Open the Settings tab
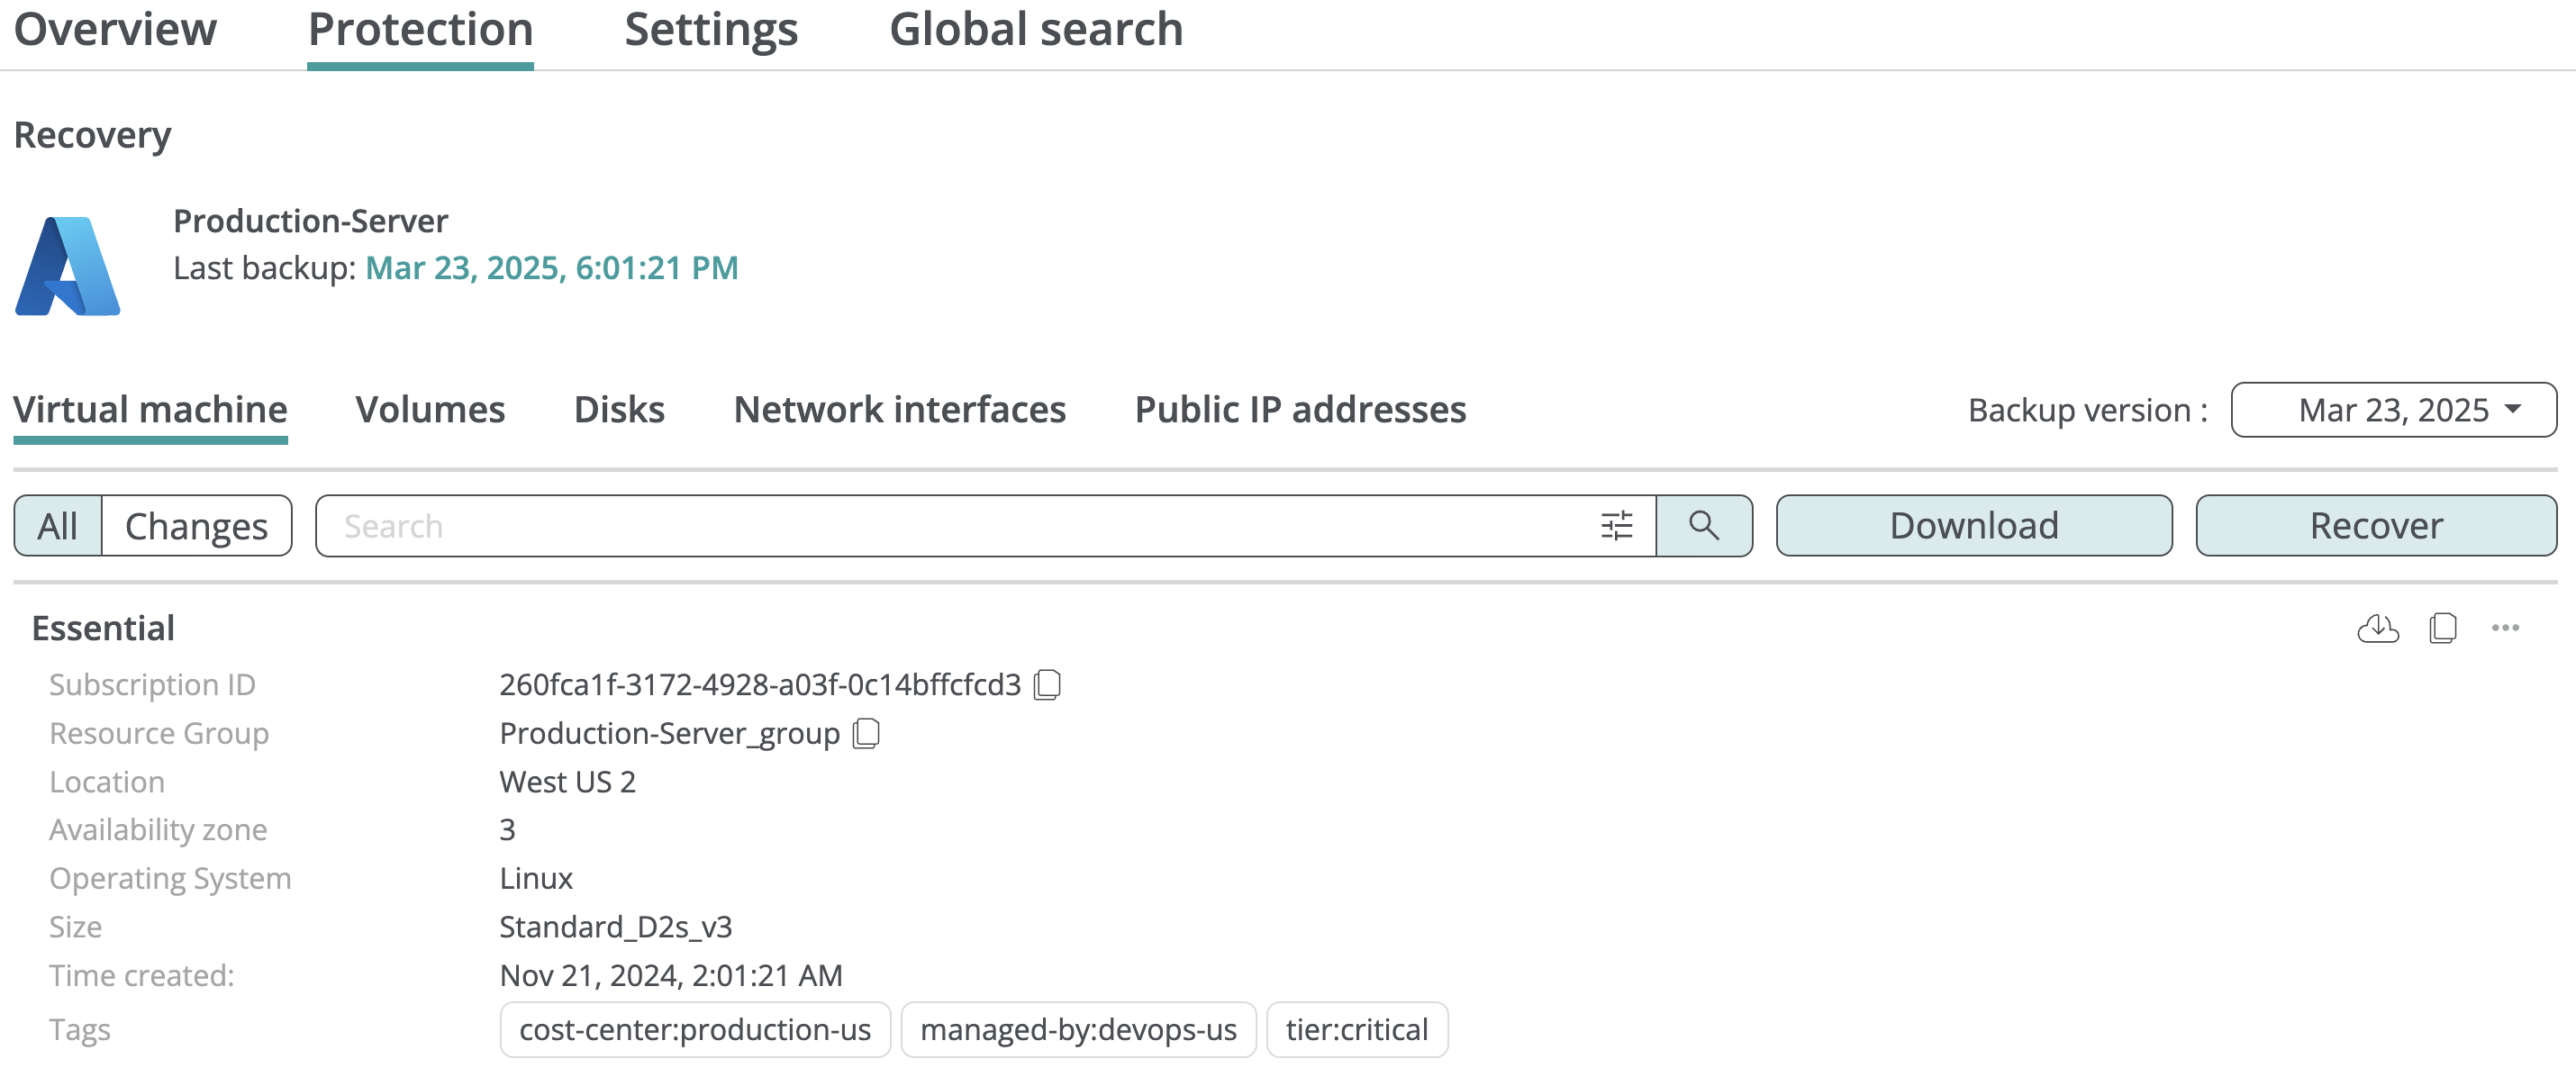2576x1068 pixels. tap(711, 30)
